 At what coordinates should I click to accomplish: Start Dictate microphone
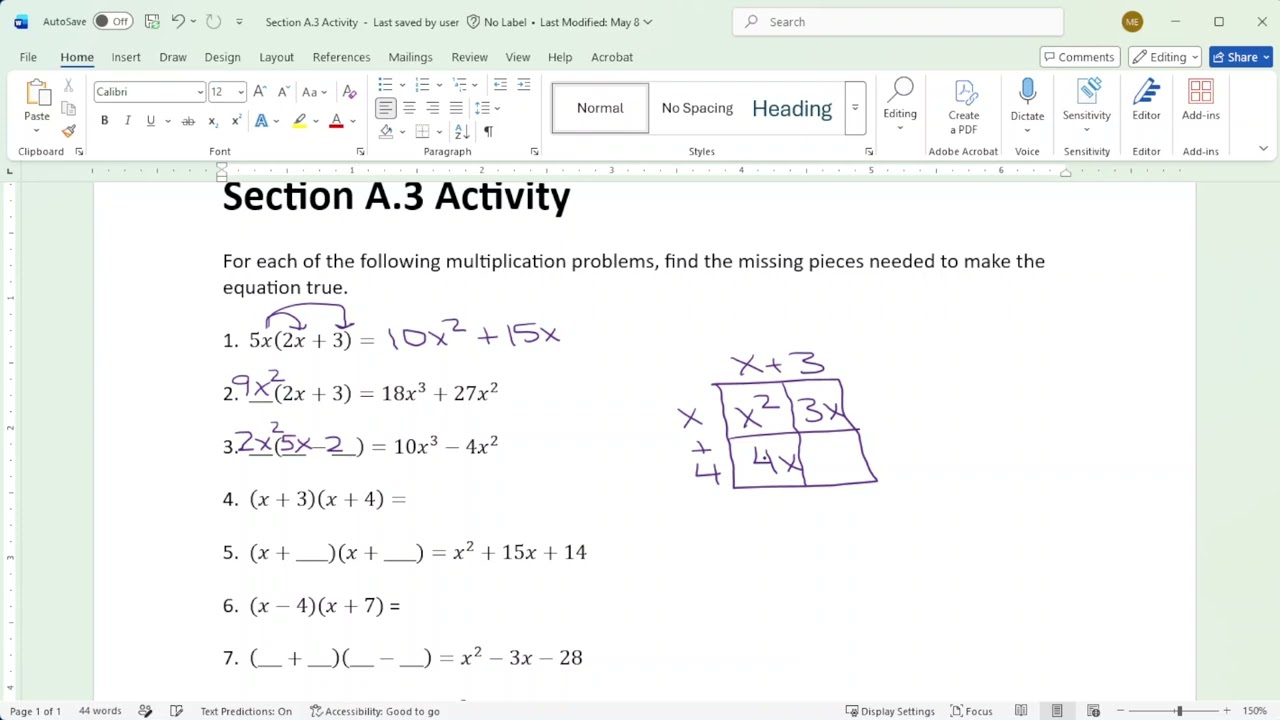pyautogui.click(x=1027, y=100)
